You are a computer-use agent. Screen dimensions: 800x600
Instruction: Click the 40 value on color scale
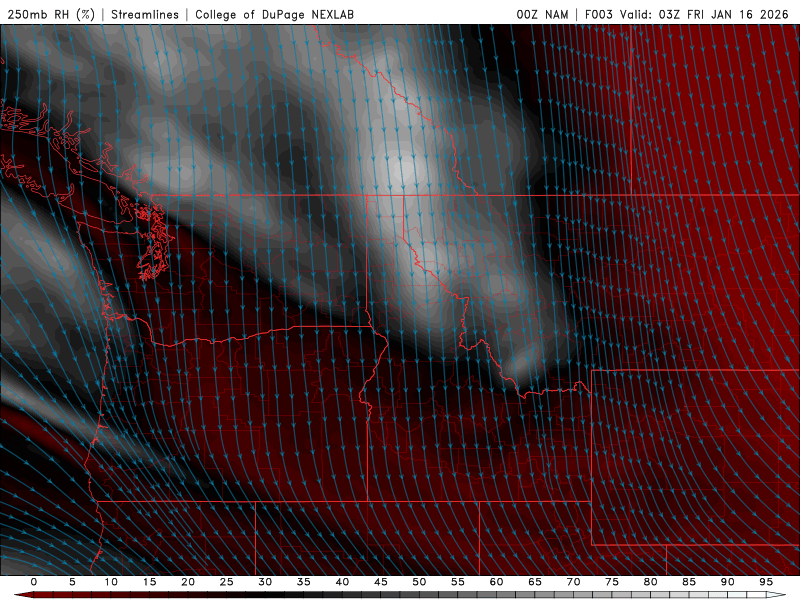point(342,582)
